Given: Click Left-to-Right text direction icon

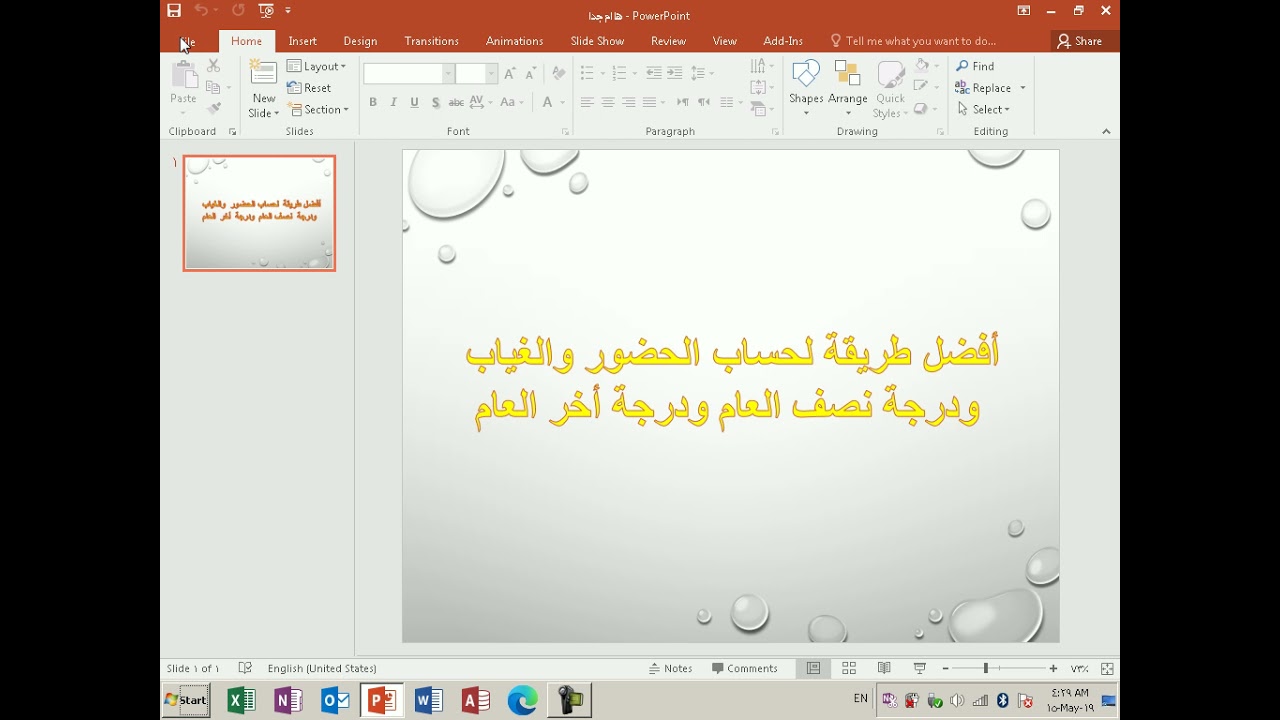Looking at the screenshot, I should [x=683, y=102].
